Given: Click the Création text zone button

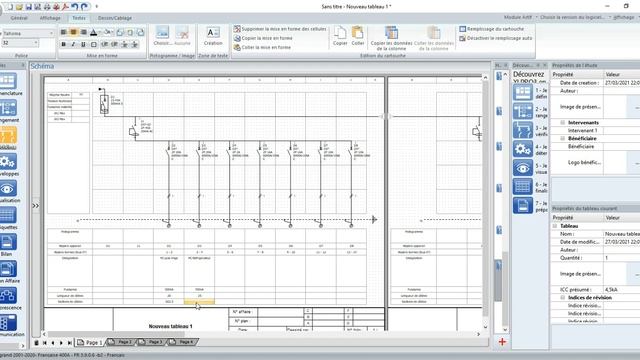Looking at the screenshot, I should point(213,36).
